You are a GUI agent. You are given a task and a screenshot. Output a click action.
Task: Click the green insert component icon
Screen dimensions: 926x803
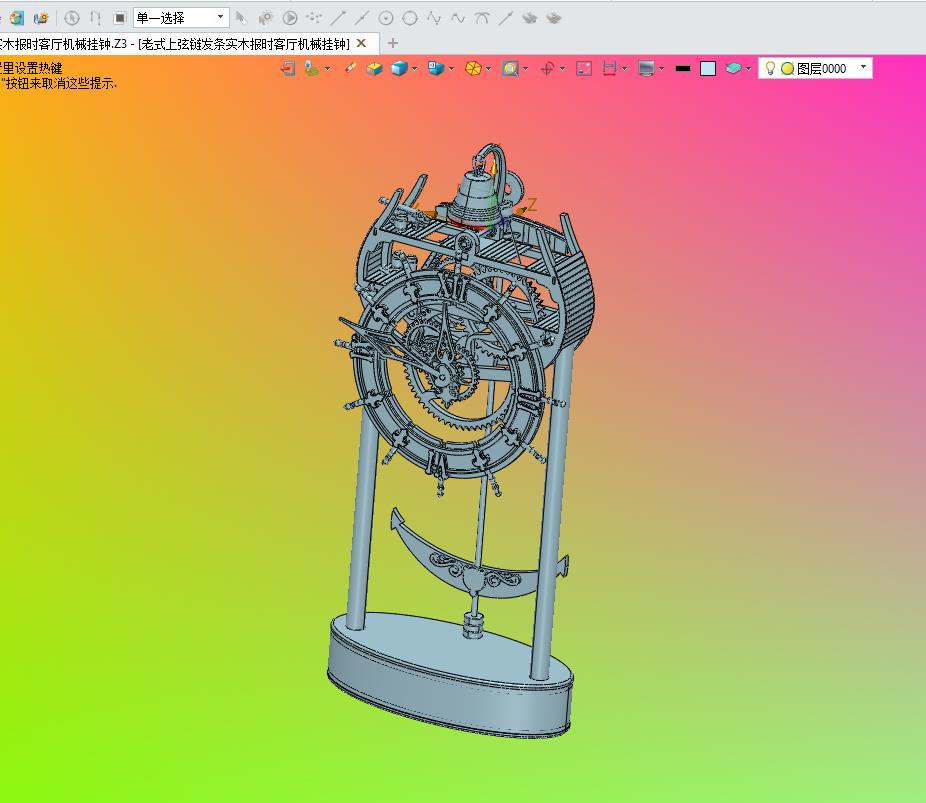[311, 68]
